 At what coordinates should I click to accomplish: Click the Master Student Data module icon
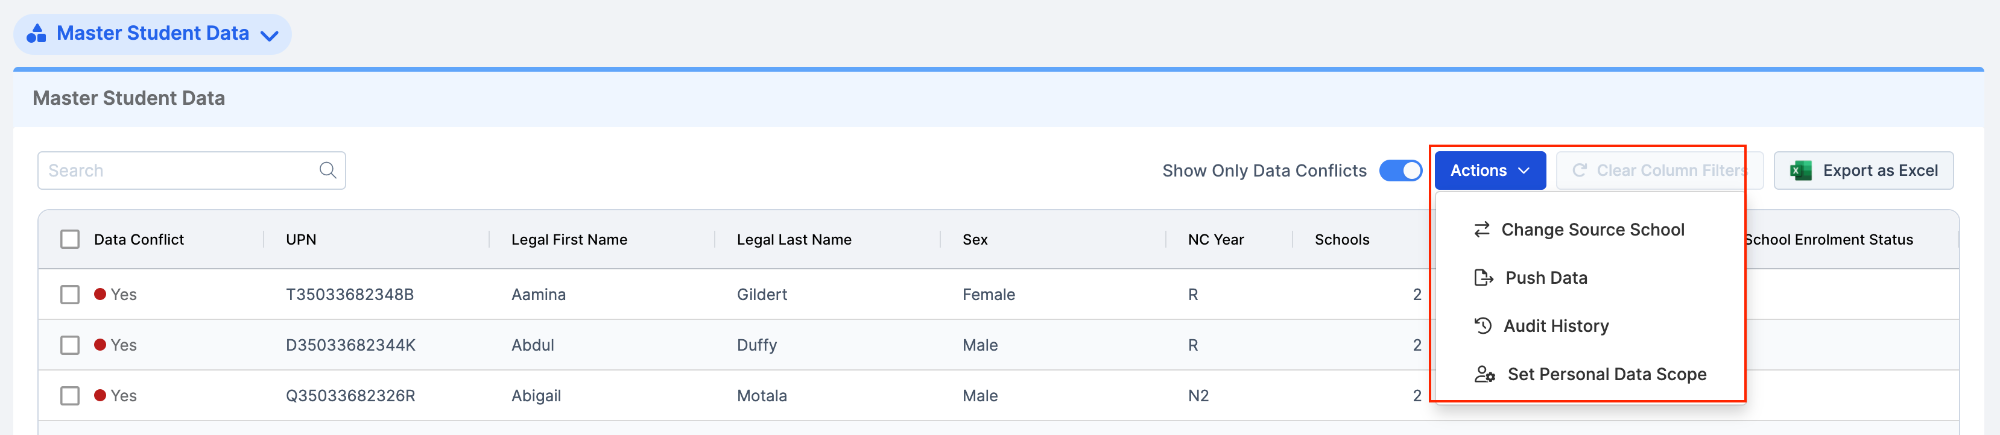point(36,34)
